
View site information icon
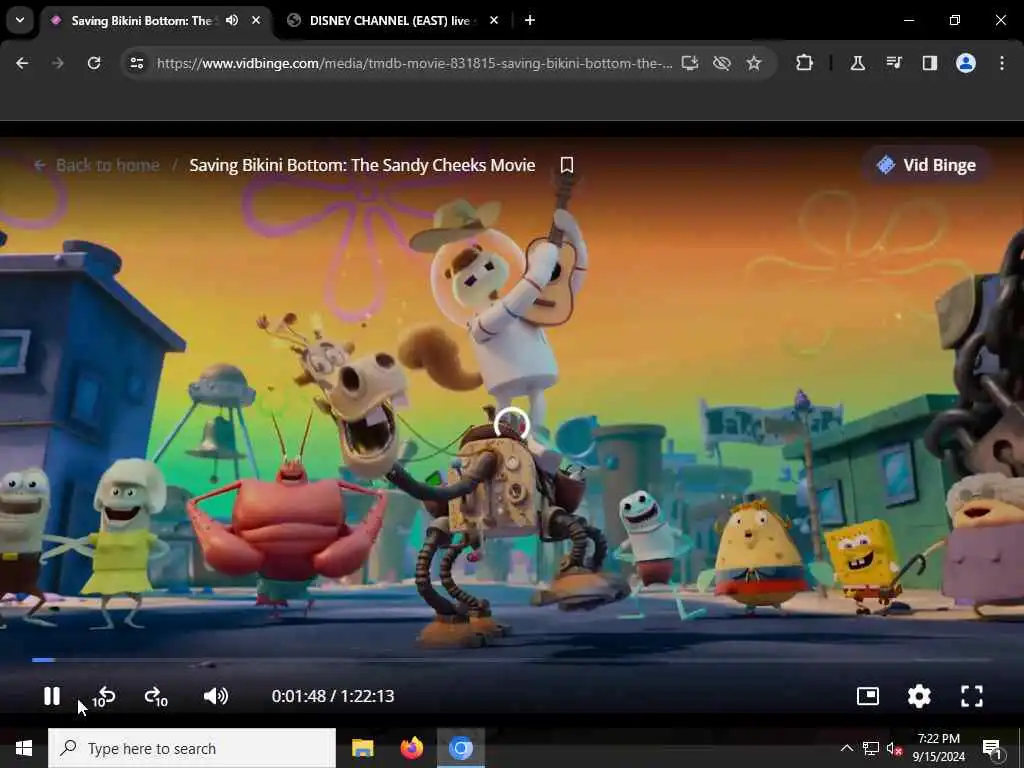[x=136, y=63]
